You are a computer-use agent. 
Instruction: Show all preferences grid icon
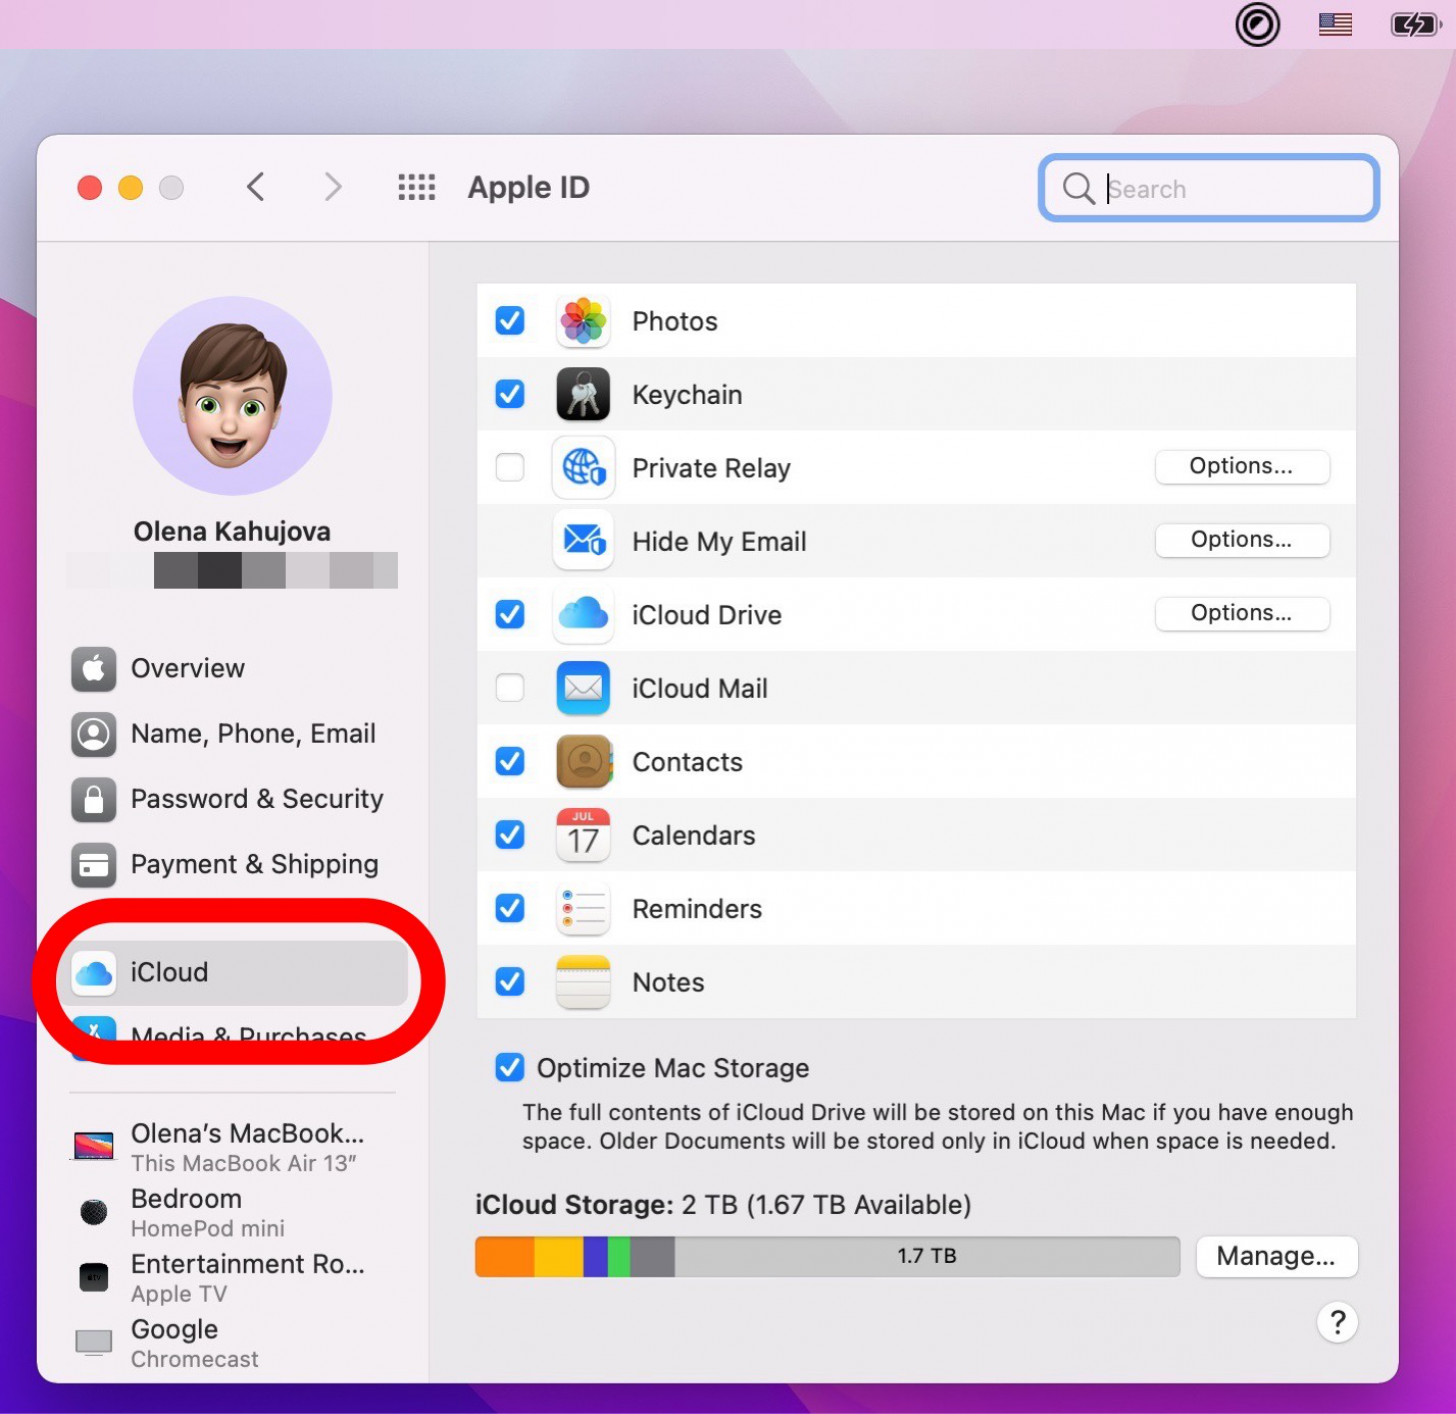(416, 187)
